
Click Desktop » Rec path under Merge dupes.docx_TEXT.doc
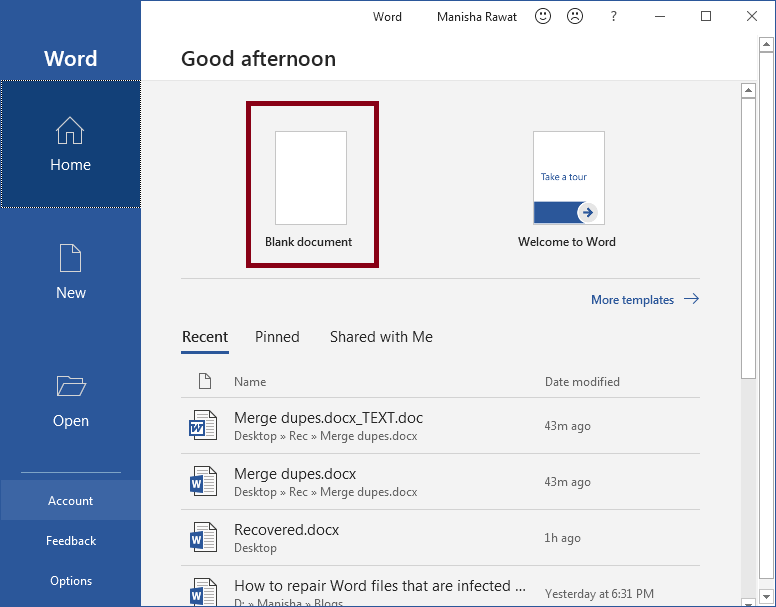pos(326,436)
